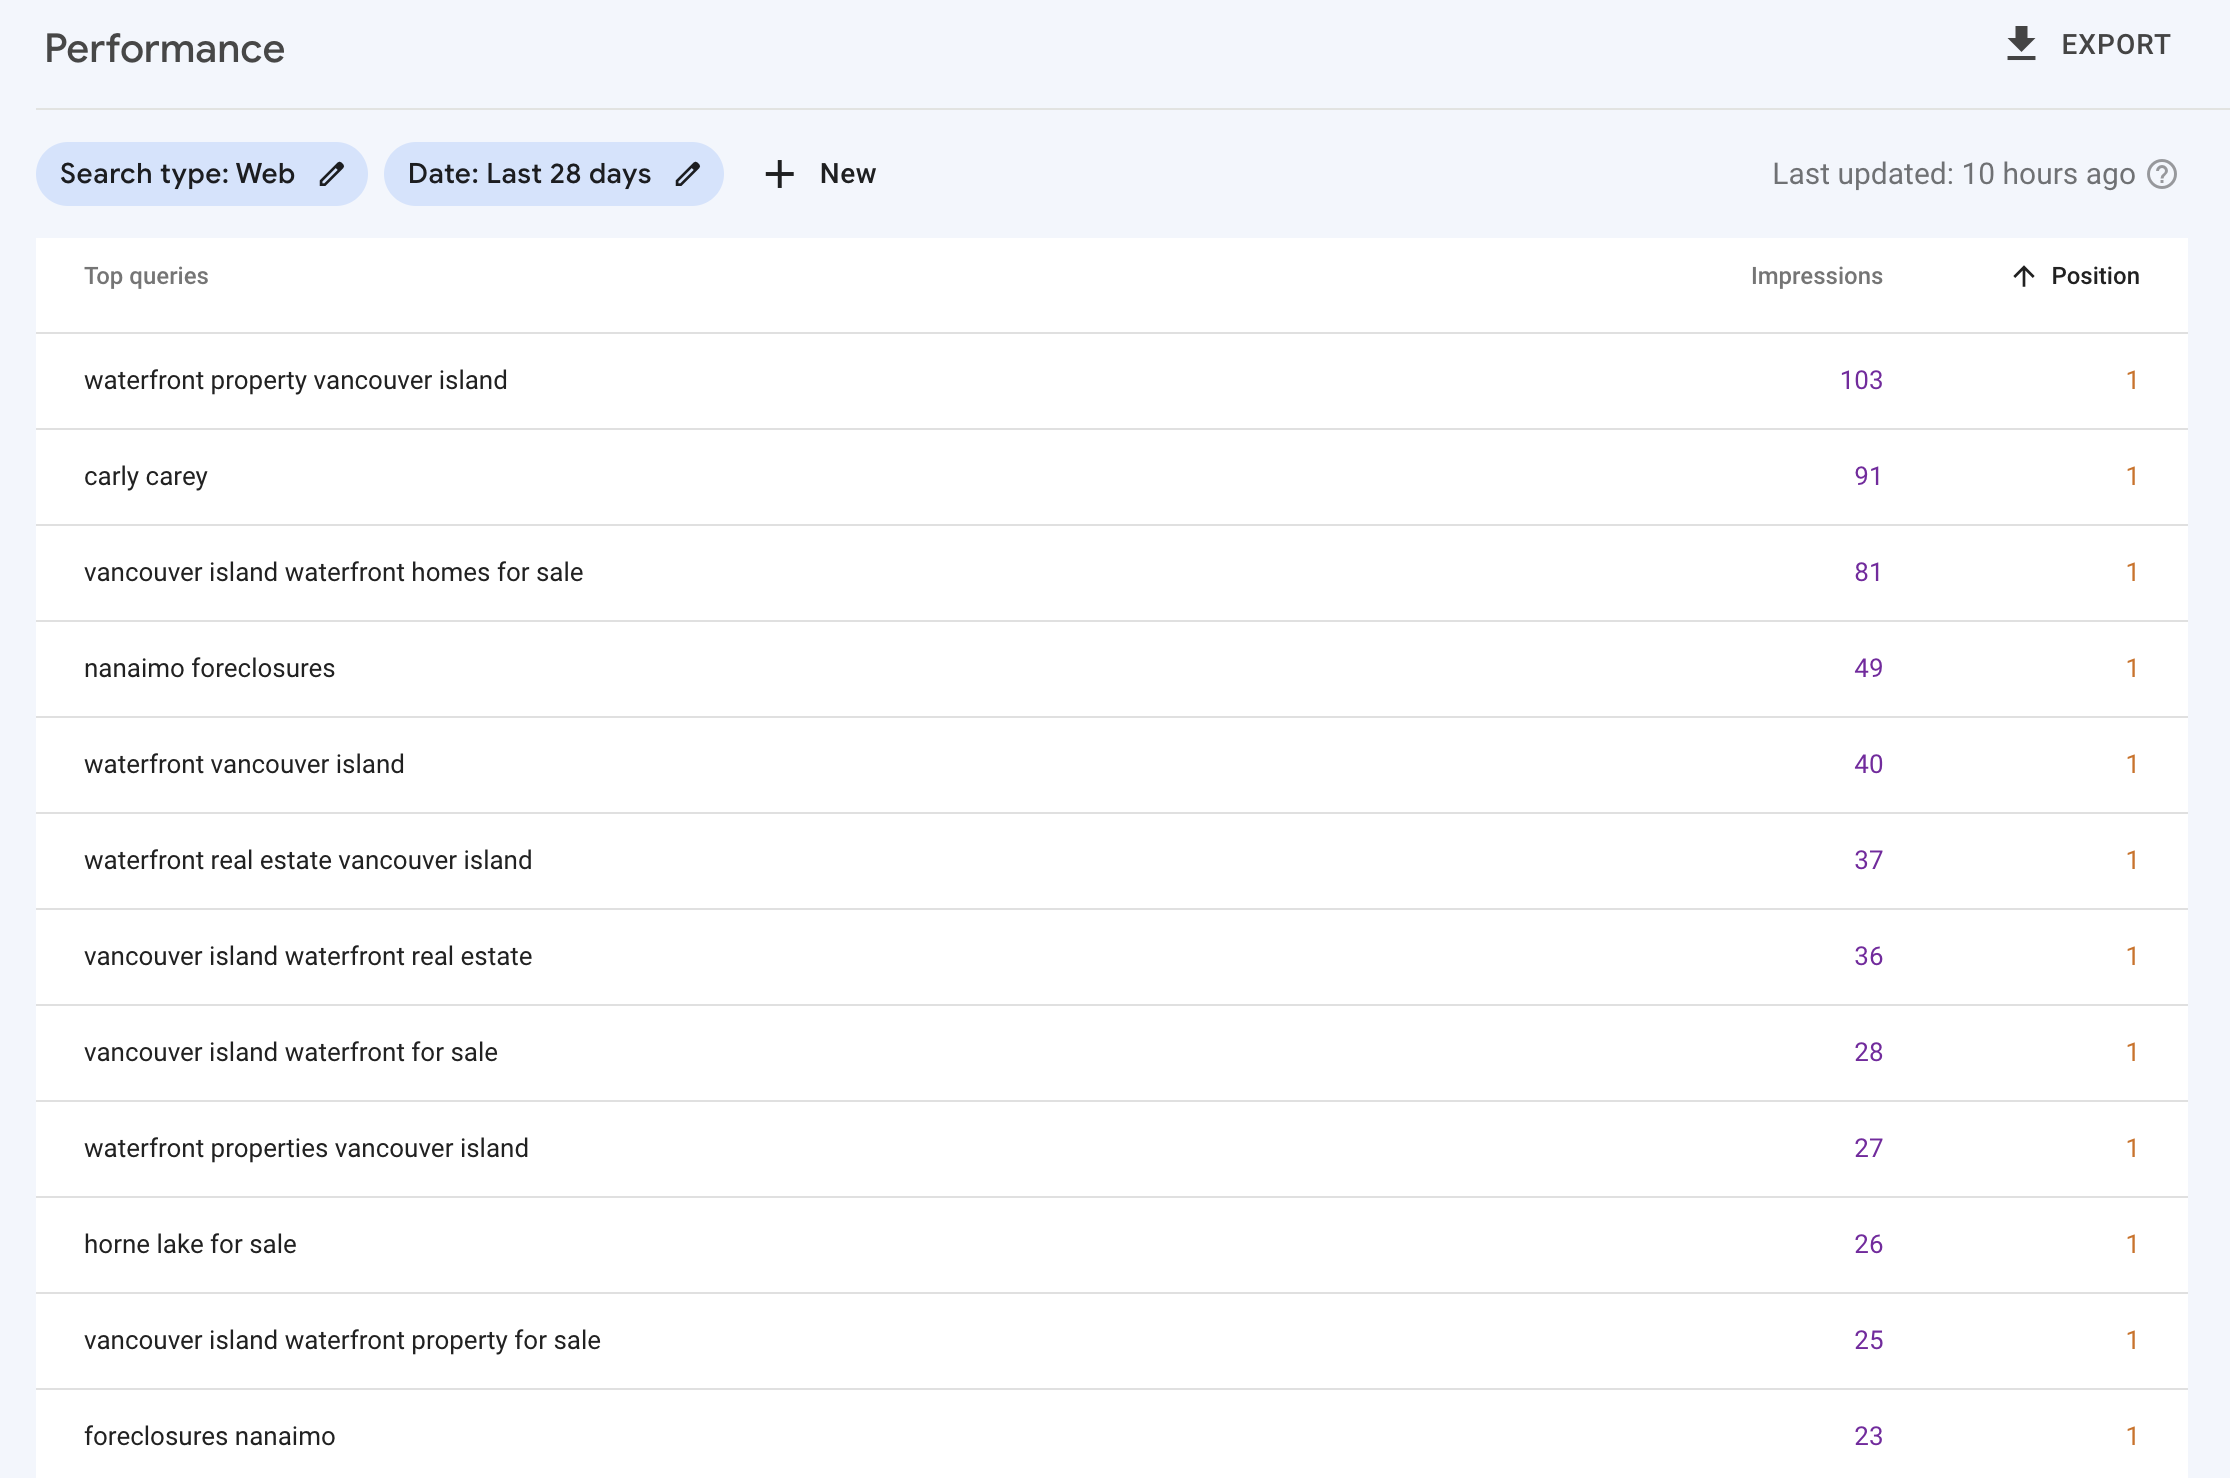
Task: Open the 'nanaimo foreclosures' query row
Action: click(x=209, y=668)
